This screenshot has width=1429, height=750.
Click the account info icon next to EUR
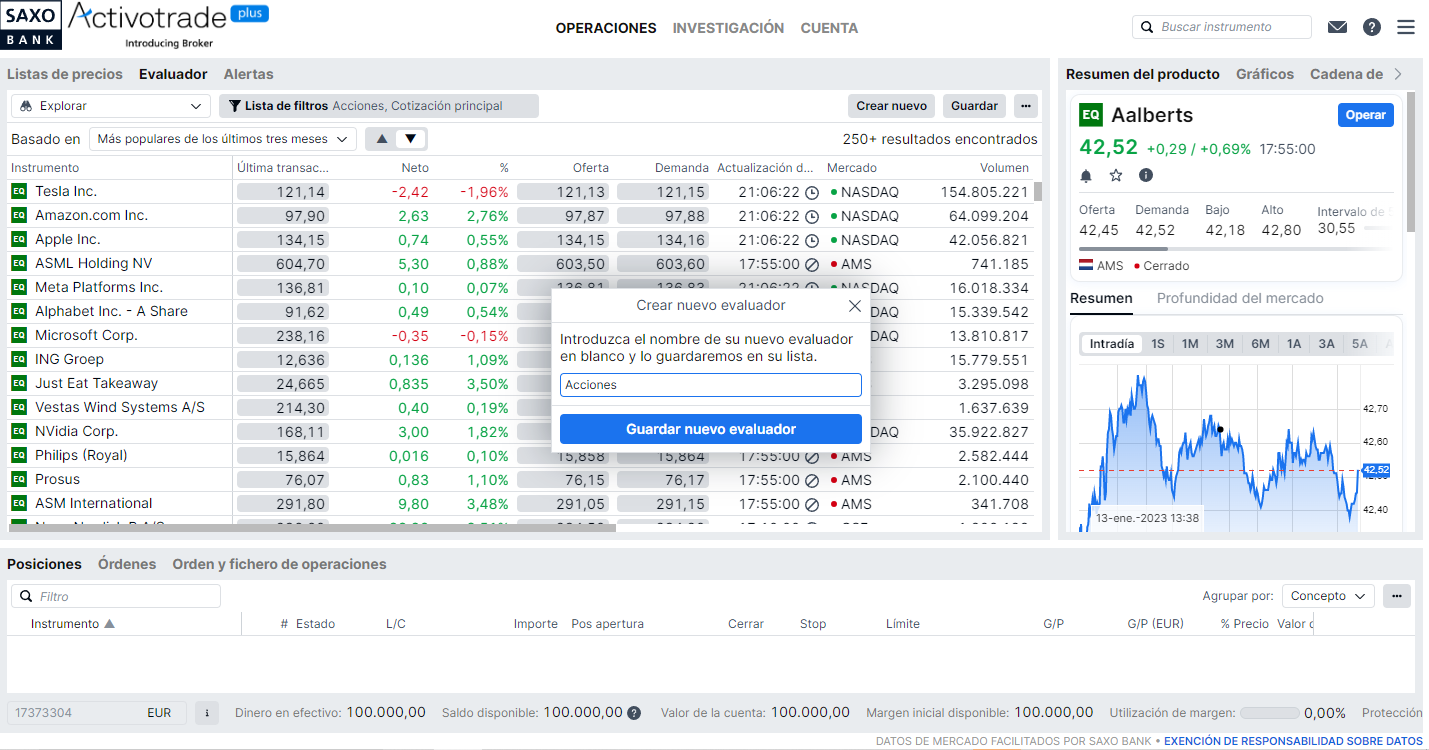[x=207, y=713]
